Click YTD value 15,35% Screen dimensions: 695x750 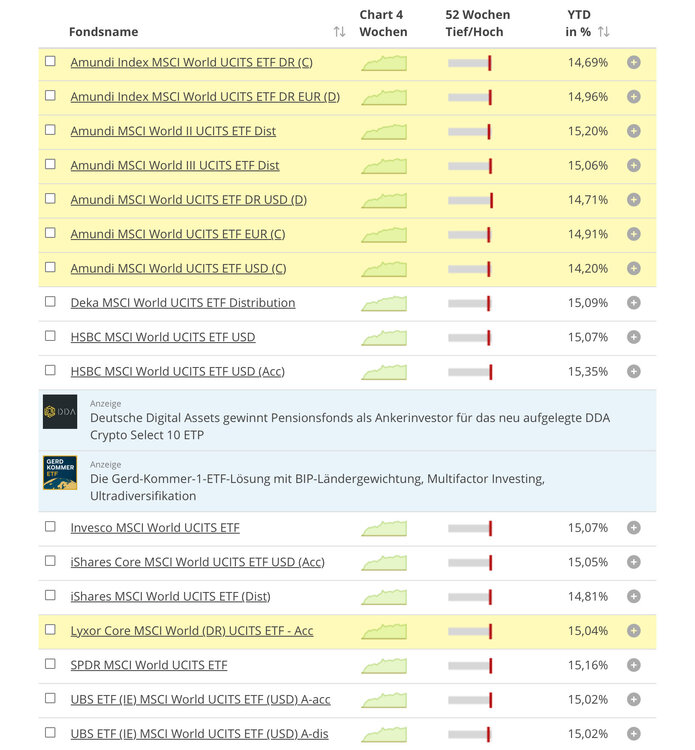[x=588, y=372]
